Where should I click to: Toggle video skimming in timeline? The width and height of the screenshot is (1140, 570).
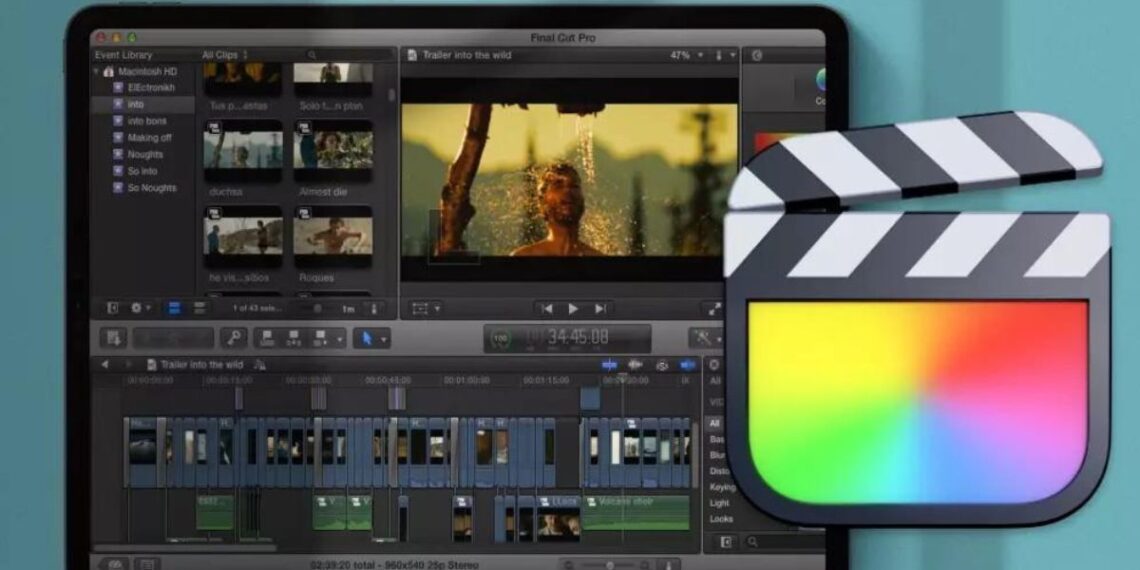pos(609,365)
